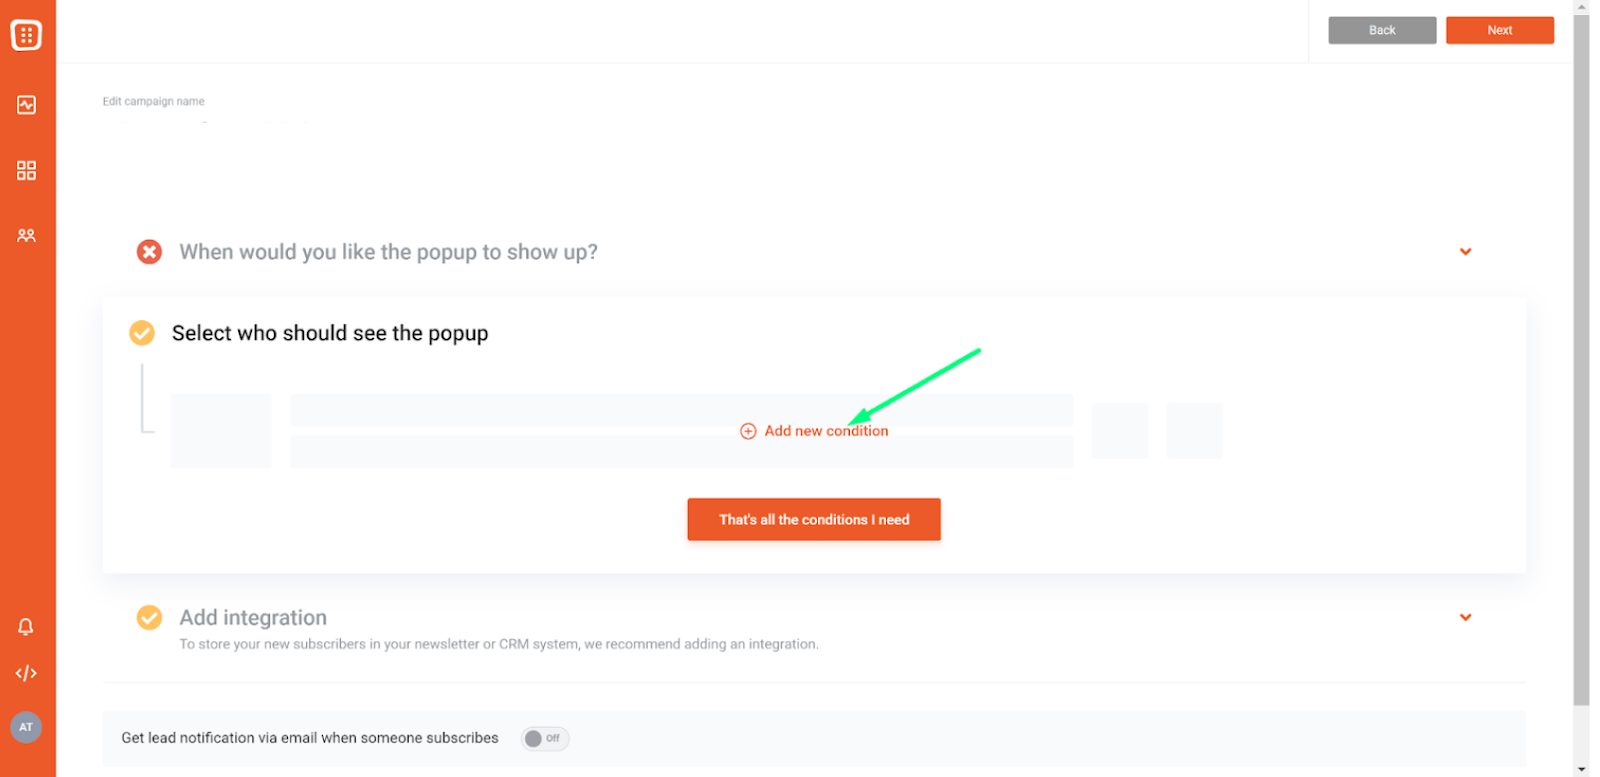Open the dashboard grid sidebar icon

tap(26, 171)
